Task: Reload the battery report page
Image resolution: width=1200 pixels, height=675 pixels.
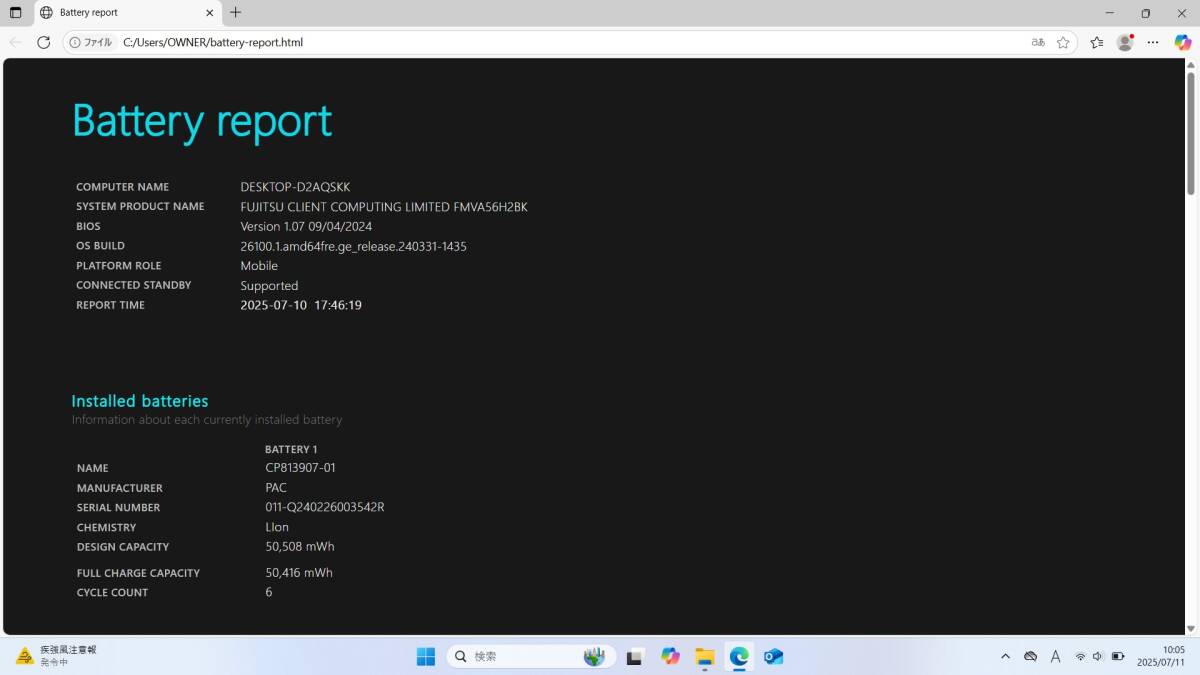Action: pos(43,42)
